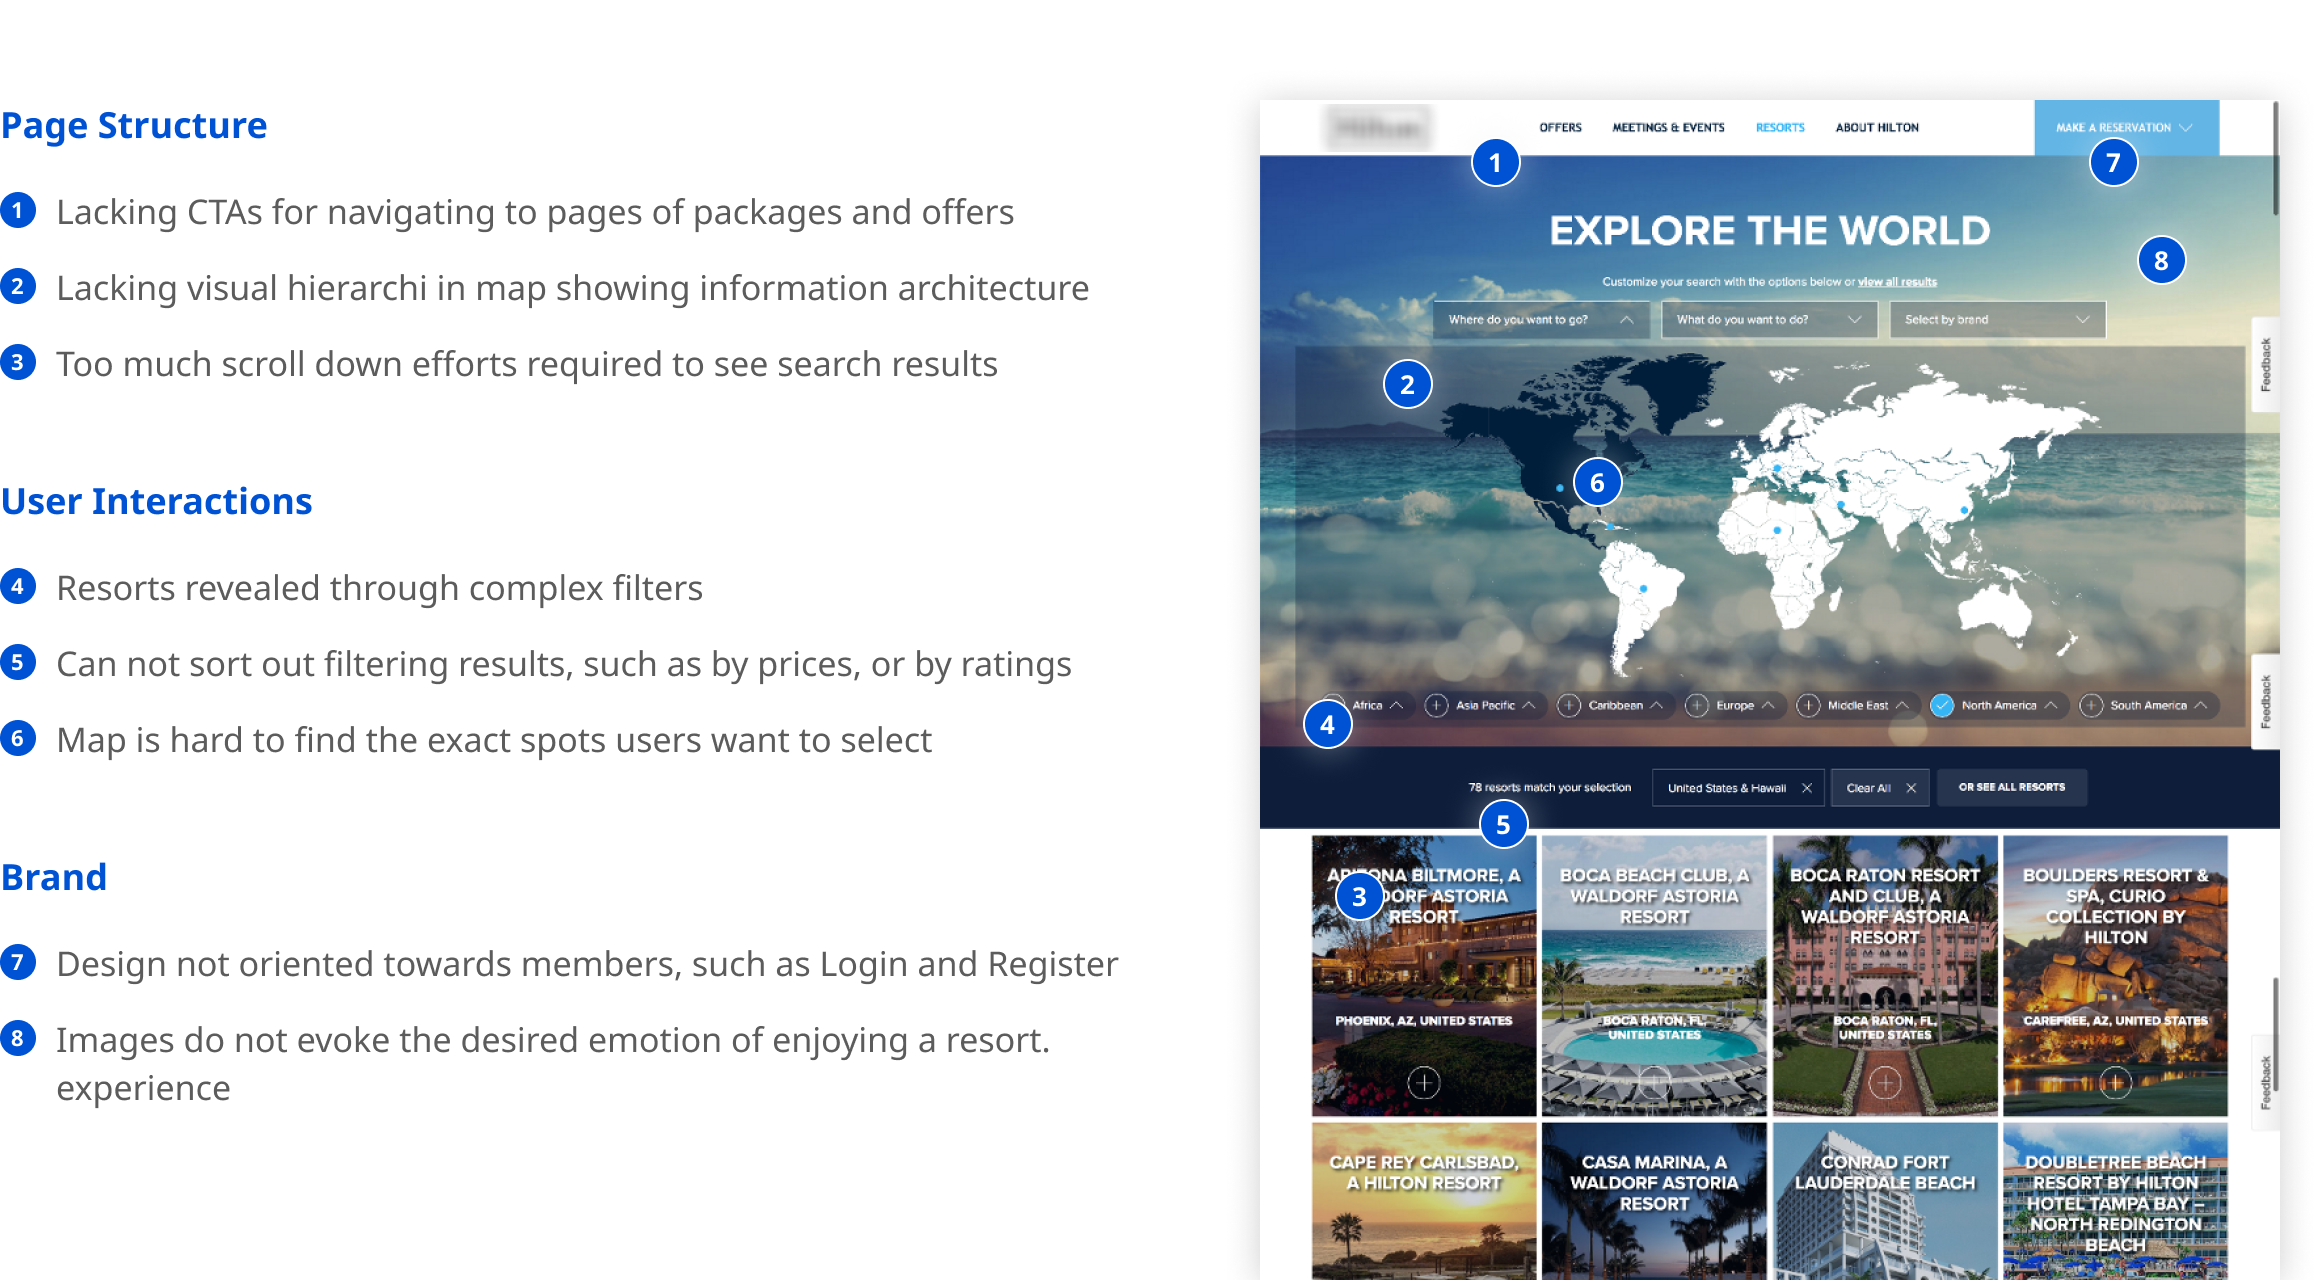Click 'Lacking CTAs for navigating' text line
This screenshot has width=2320, height=1280.
pyautogui.click(x=535, y=212)
